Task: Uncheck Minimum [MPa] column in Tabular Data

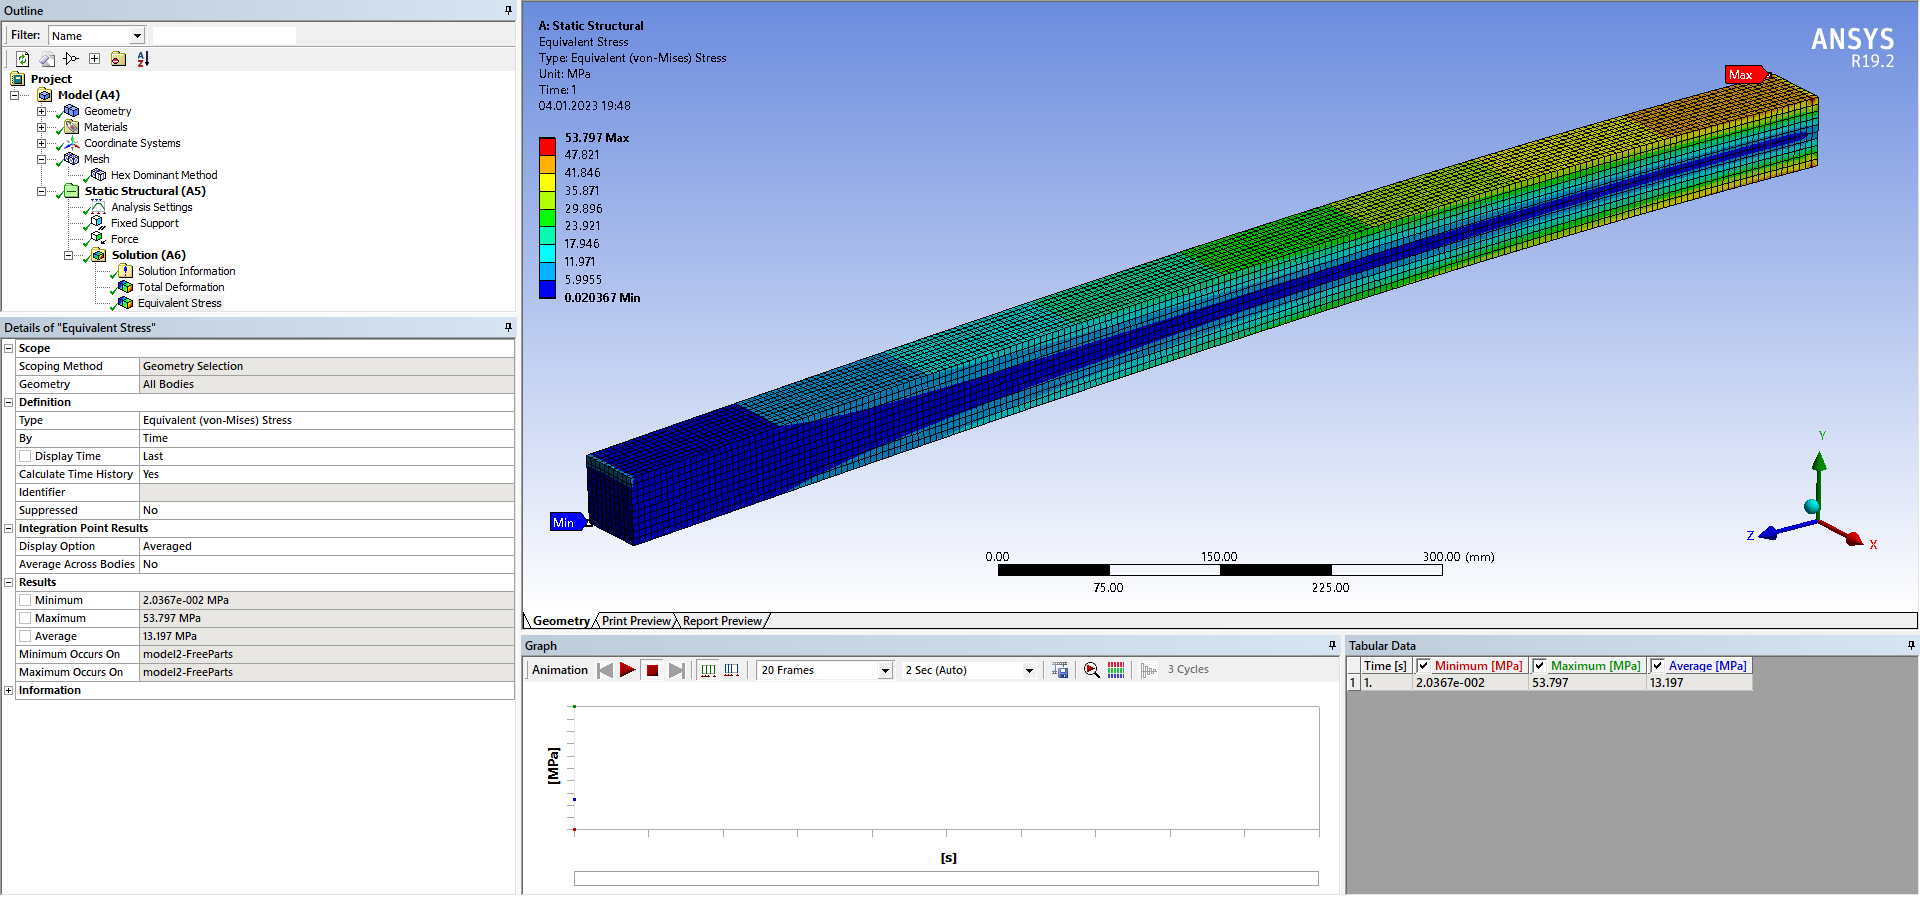Action: [1424, 666]
